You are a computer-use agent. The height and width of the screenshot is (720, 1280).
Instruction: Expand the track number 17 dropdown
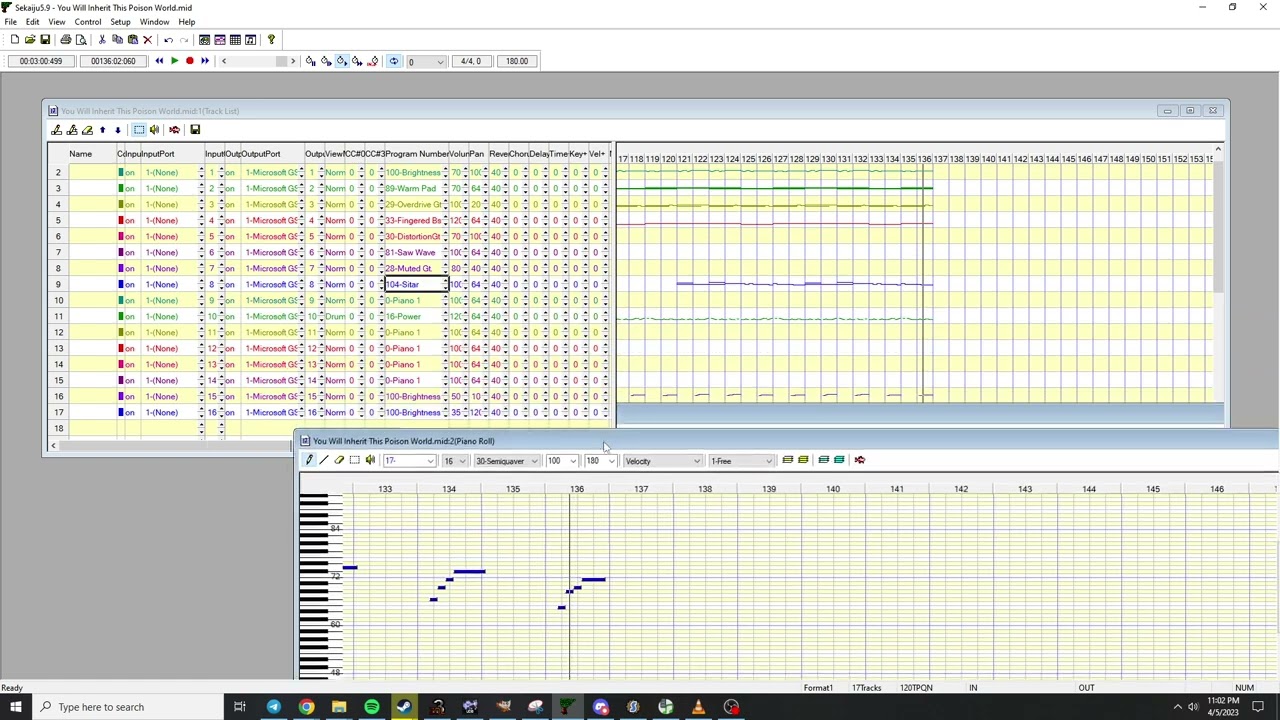click(430, 461)
